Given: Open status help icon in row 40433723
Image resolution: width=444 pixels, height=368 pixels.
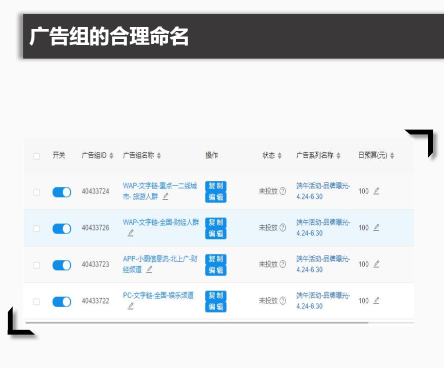Looking at the screenshot, I should pos(283,264).
